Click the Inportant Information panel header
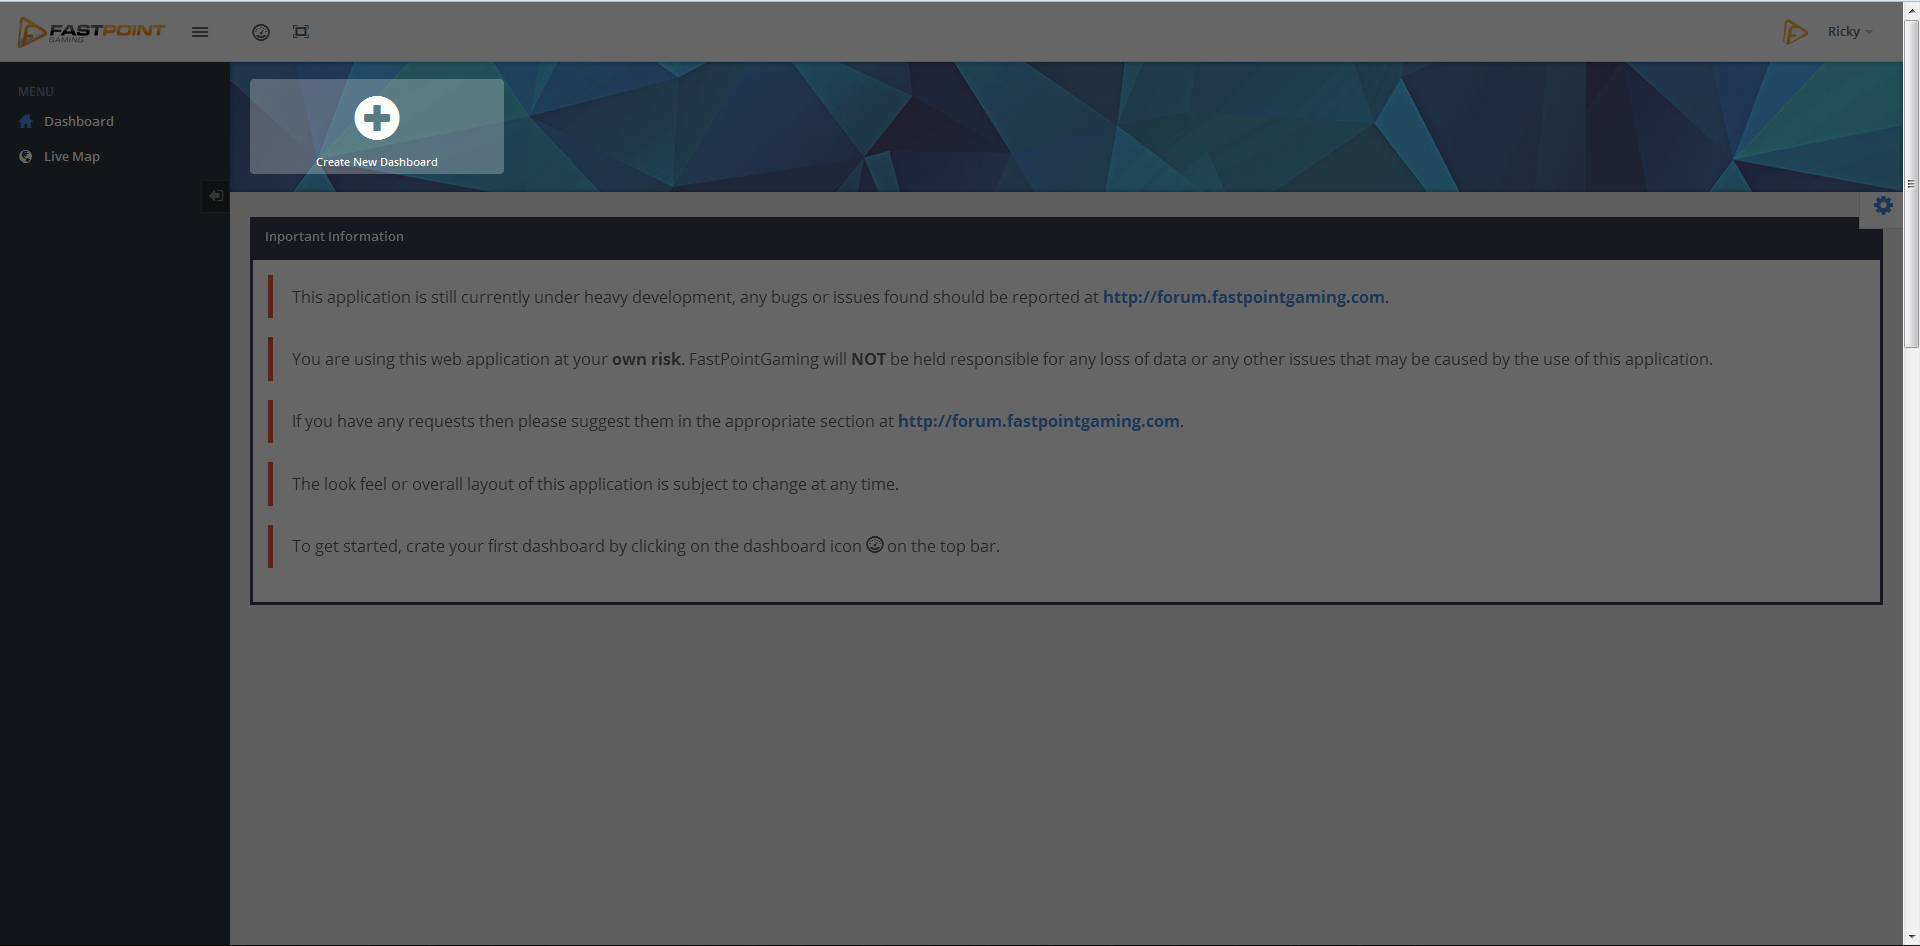Screen dimensions: 1920x946 1066,237
